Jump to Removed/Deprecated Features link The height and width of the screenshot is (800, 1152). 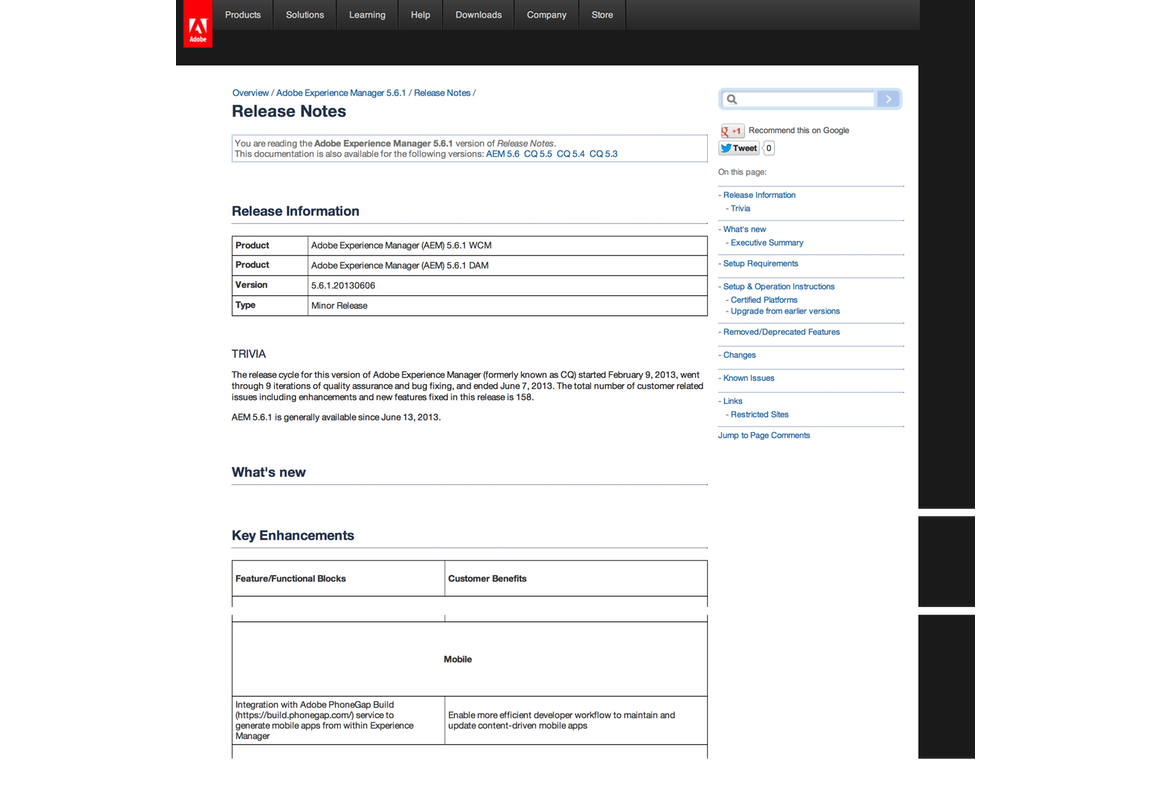[x=782, y=332]
